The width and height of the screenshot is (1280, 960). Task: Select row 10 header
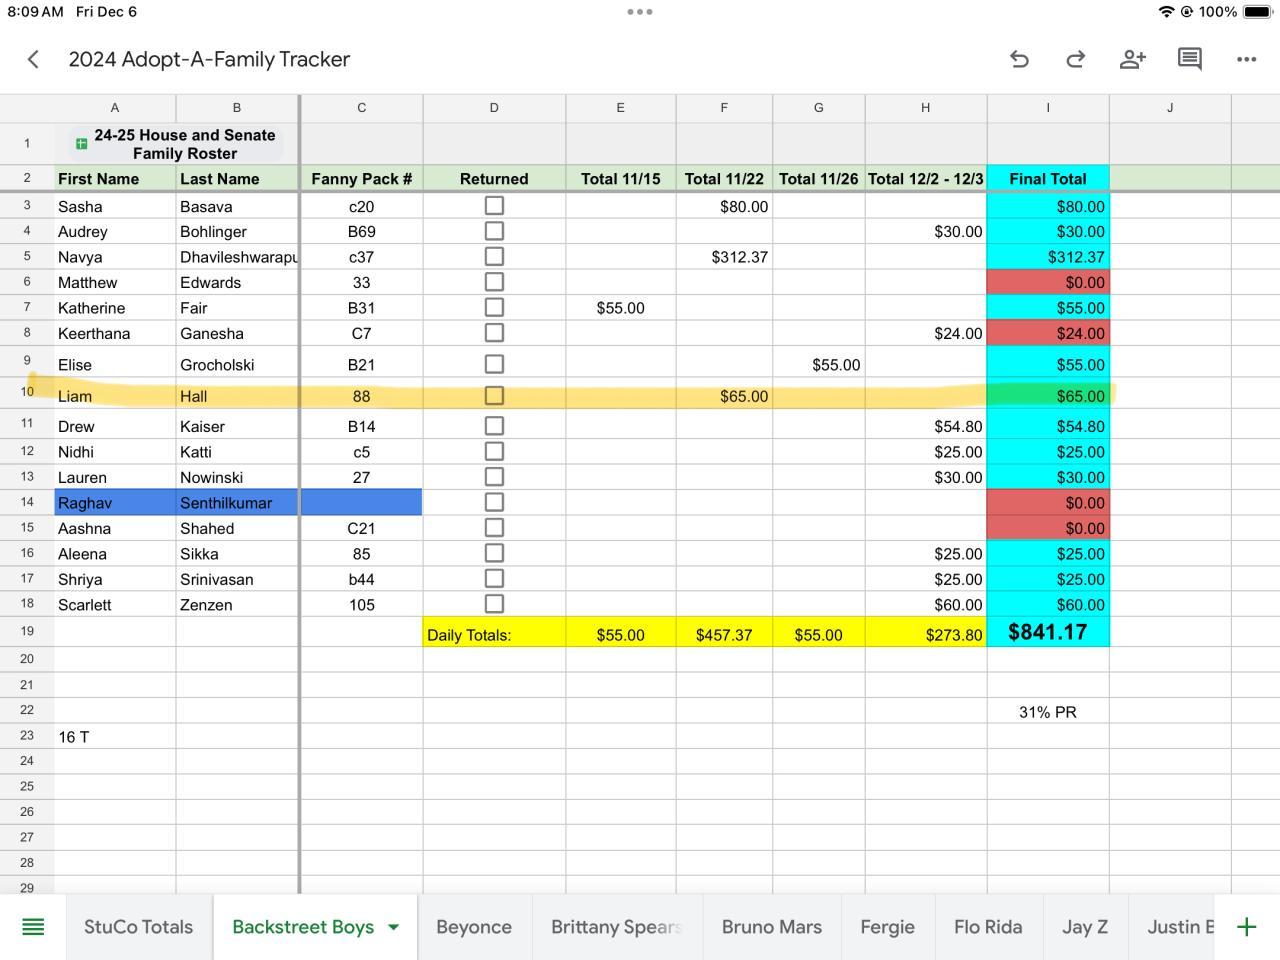pos(27,392)
